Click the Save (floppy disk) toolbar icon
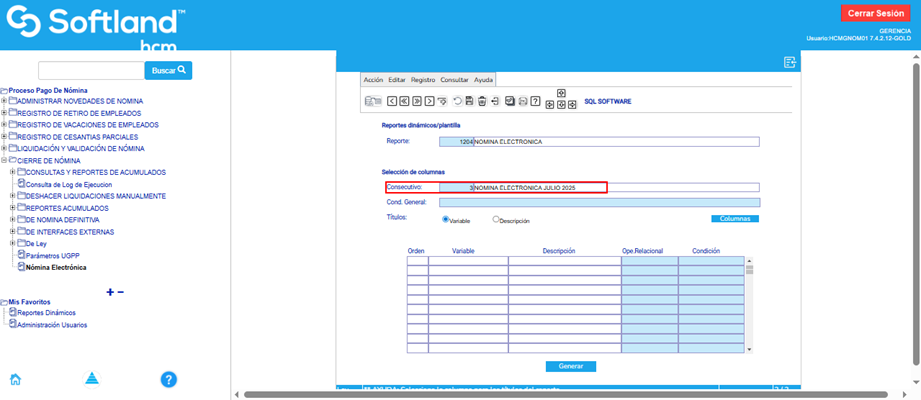This screenshot has height=400, width=921. (x=470, y=101)
